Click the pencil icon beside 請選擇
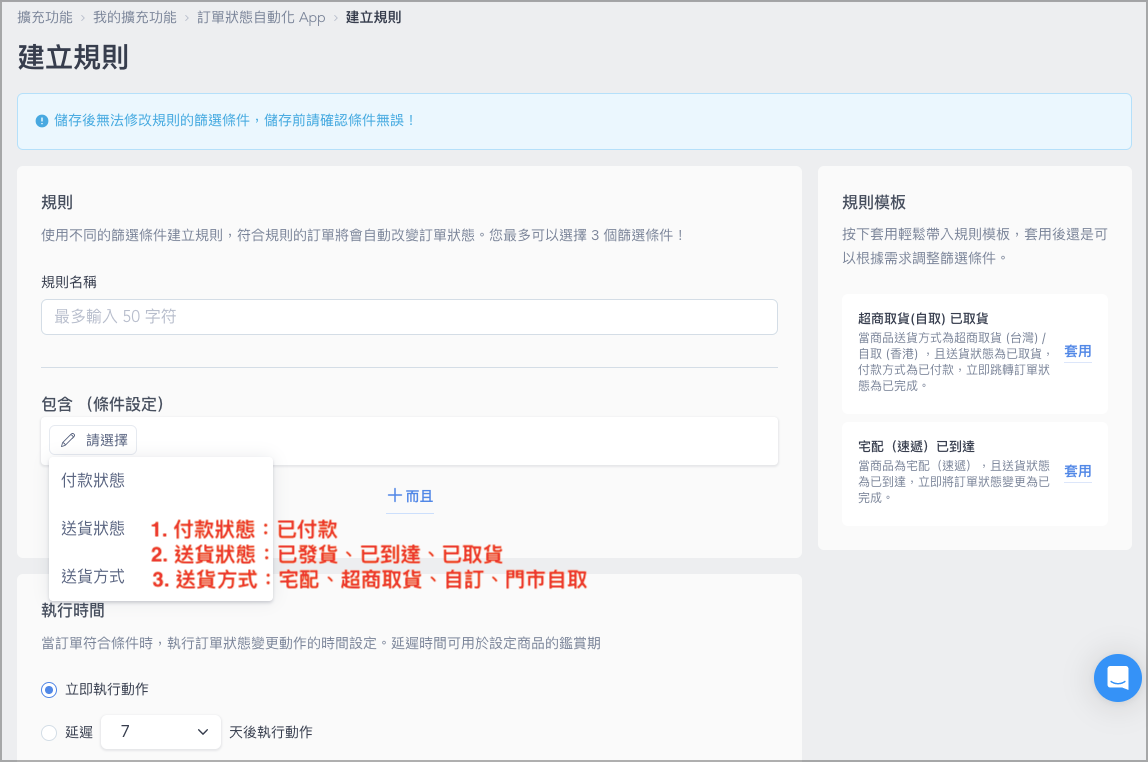Viewport: 1148px width, 762px height. click(x=68, y=440)
